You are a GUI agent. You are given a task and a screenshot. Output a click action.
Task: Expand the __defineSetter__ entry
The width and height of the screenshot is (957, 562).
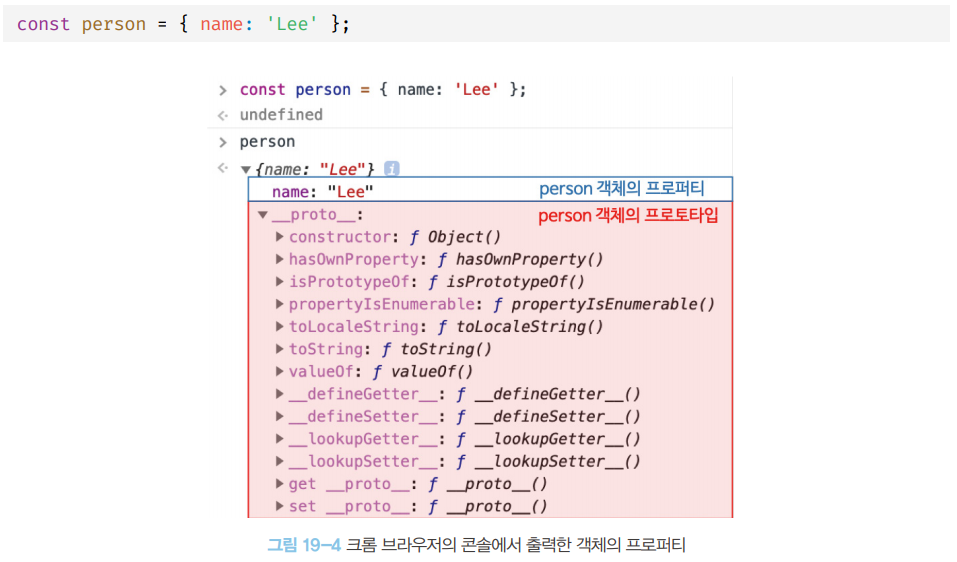coord(280,417)
